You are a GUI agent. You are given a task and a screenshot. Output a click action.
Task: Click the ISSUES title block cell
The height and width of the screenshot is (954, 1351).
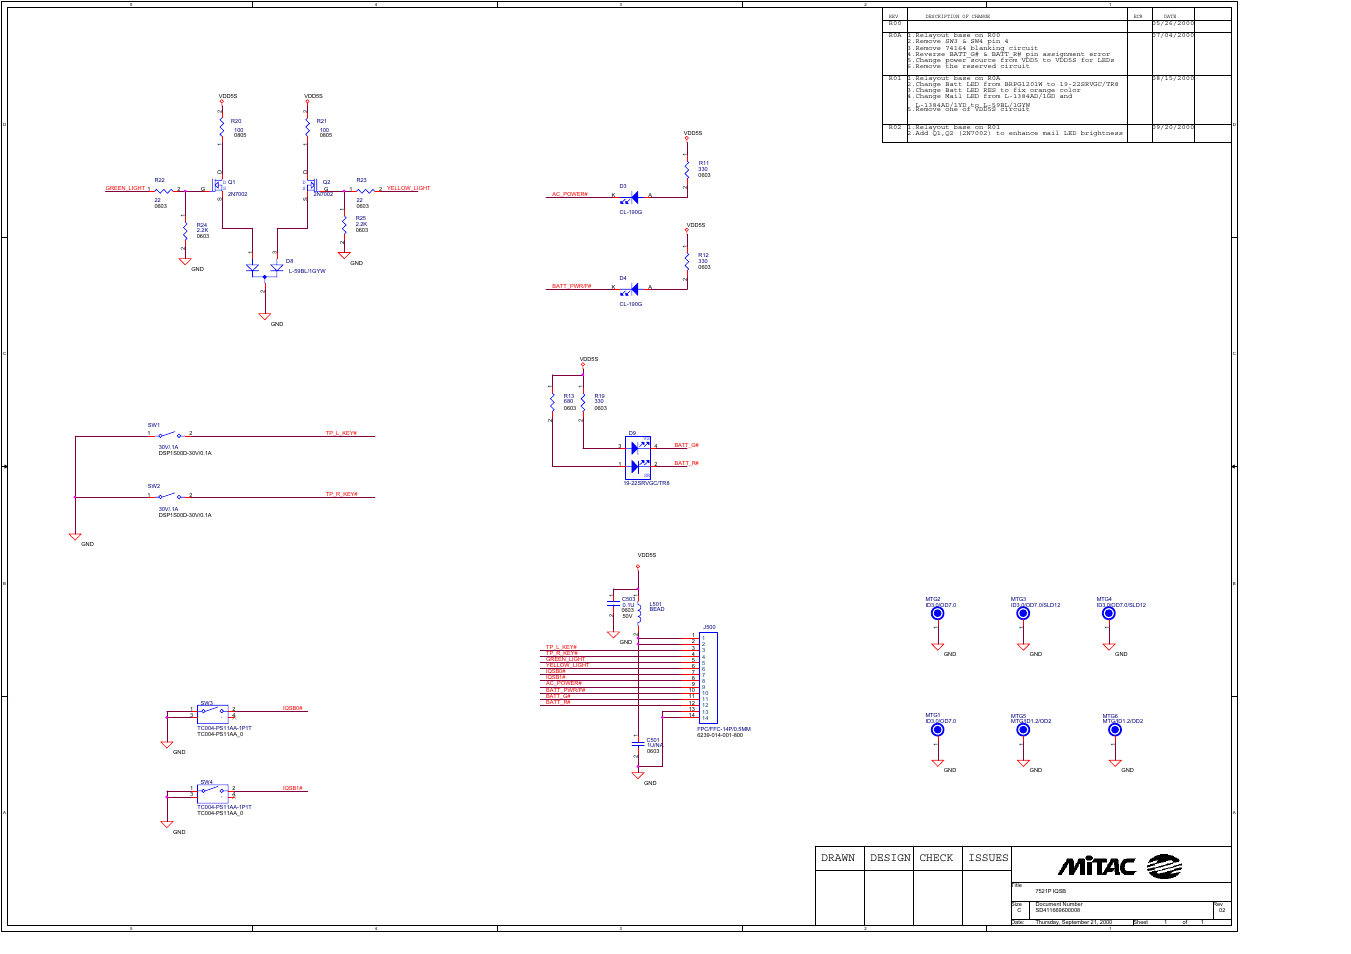(988, 858)
